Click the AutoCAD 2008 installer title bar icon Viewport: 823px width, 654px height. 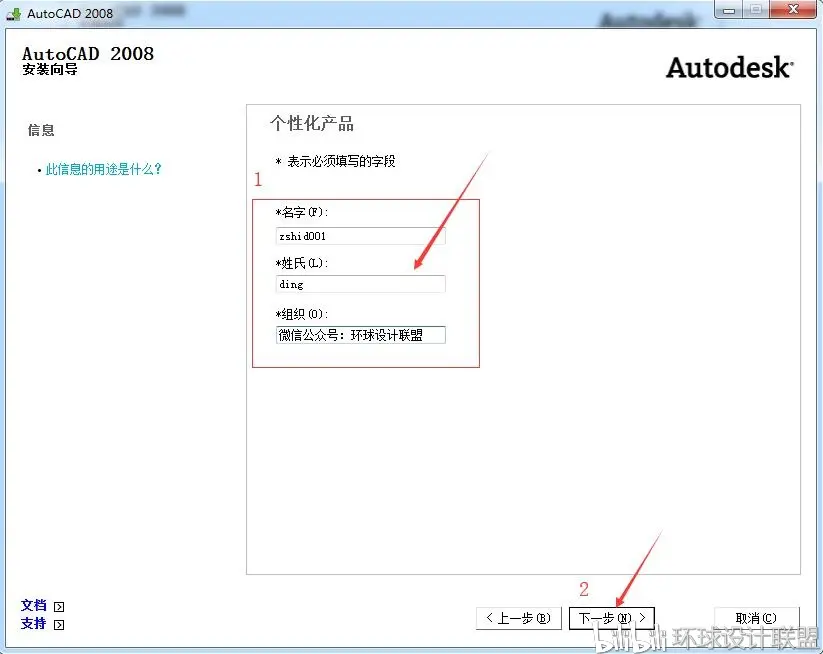14,14
